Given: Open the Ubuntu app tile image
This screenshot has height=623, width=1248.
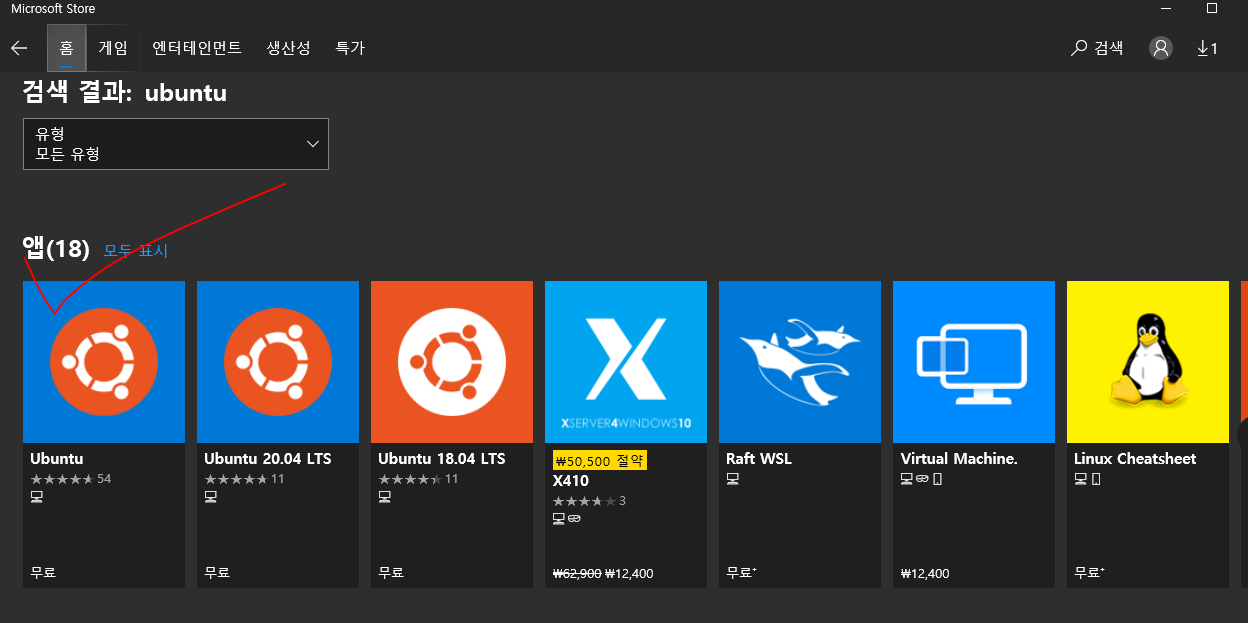Looking at the screenshot, I should click(104, 362).
